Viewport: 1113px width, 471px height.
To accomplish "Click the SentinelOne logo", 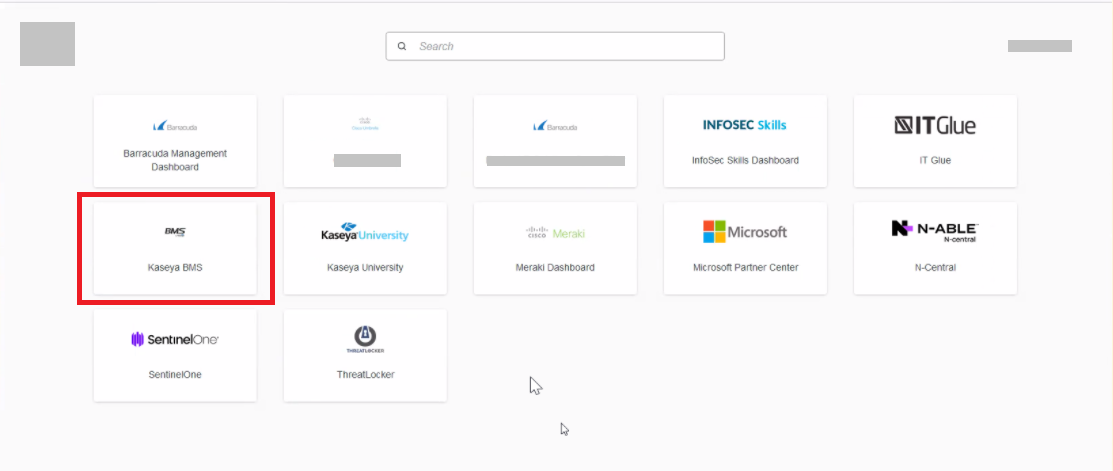I will (175, 340).
